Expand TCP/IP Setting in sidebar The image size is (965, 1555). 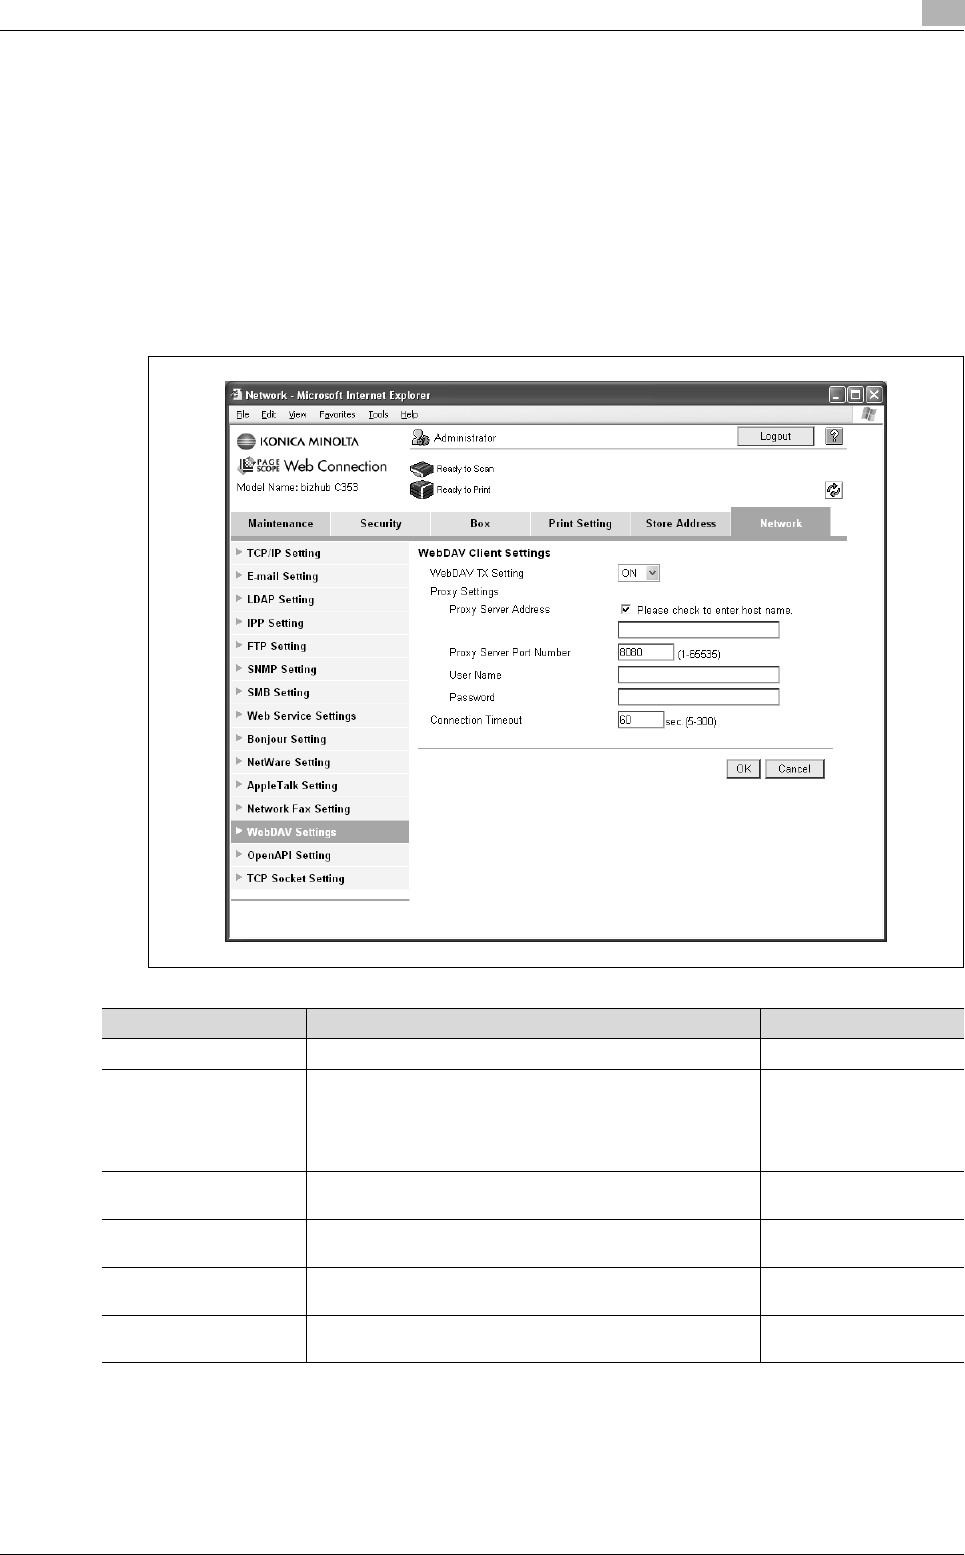(320, 553)
